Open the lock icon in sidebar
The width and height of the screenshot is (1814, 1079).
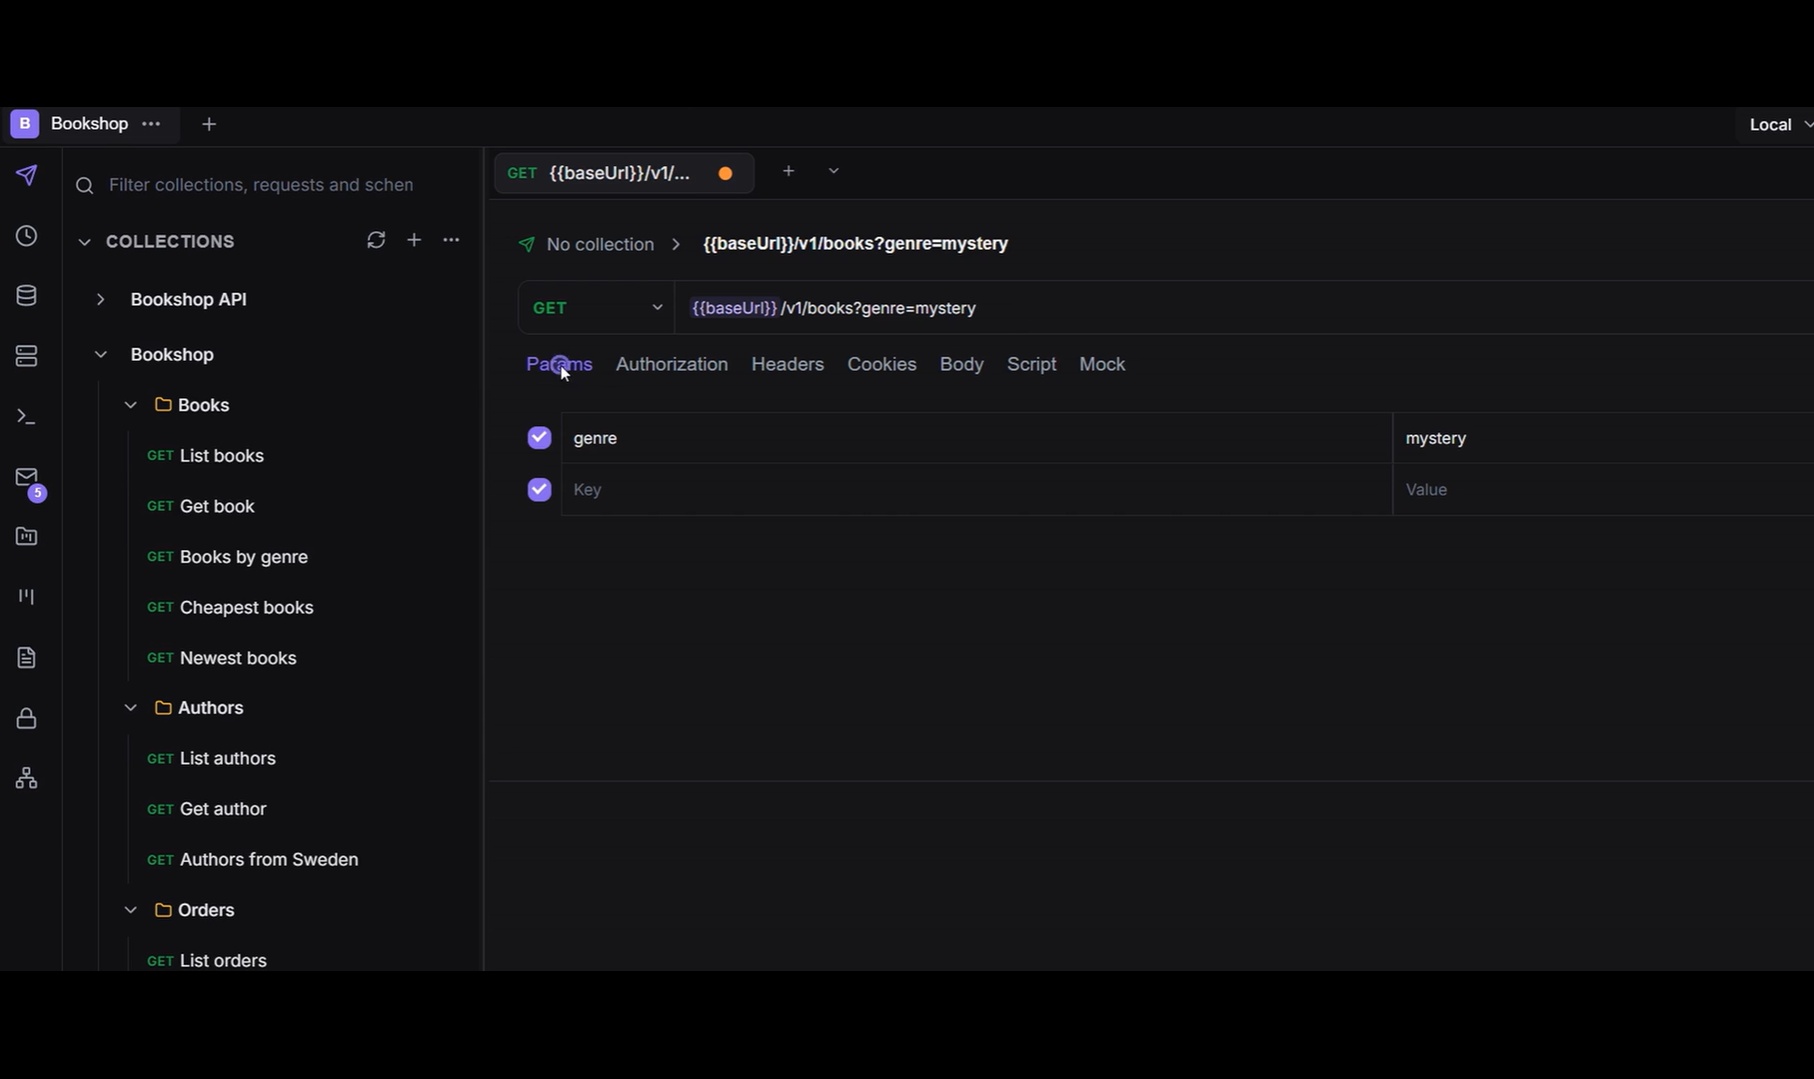pyautogui.click(x=27, y=718)
